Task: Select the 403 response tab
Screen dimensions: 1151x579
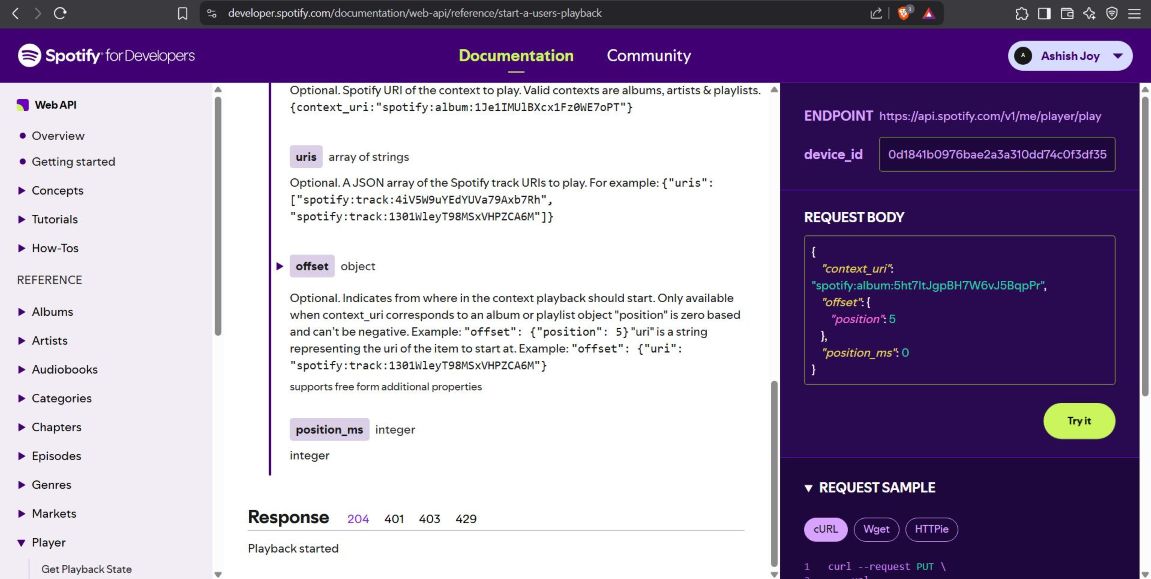Action: [429, 519]
